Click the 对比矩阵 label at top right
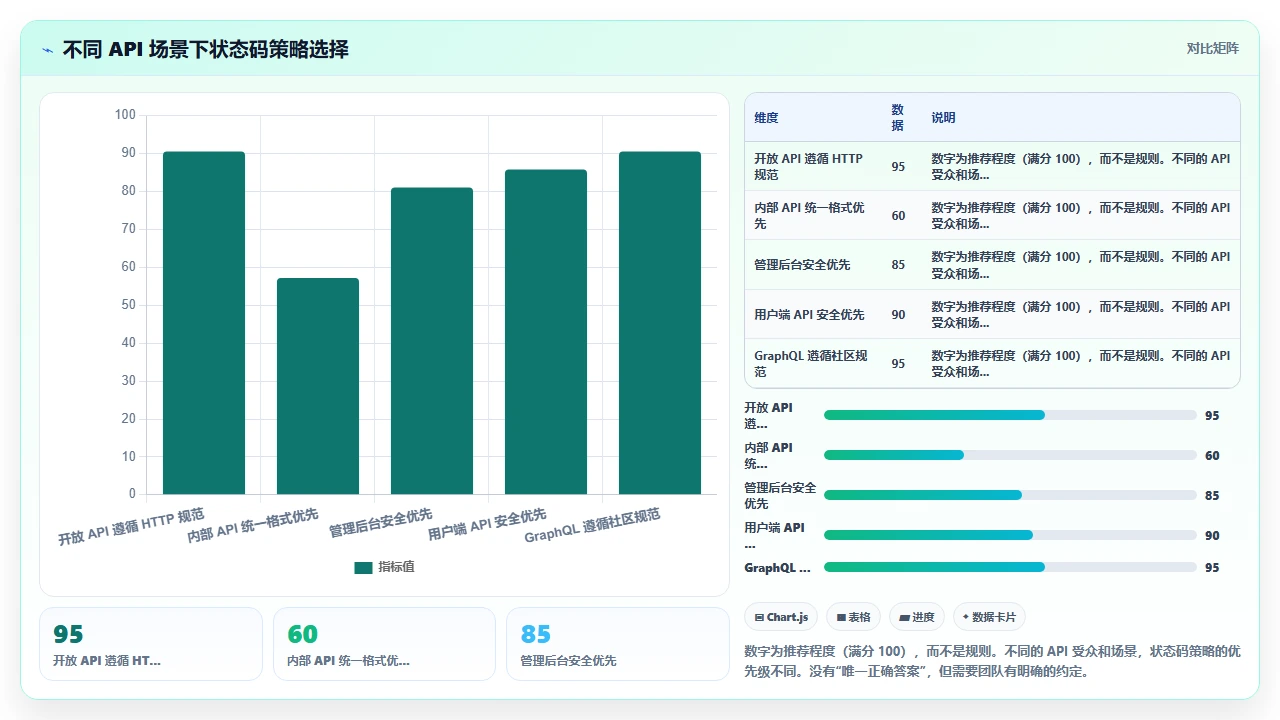Image resolution: width=1280 pixels, height=720 pixels. (1212, 48)
